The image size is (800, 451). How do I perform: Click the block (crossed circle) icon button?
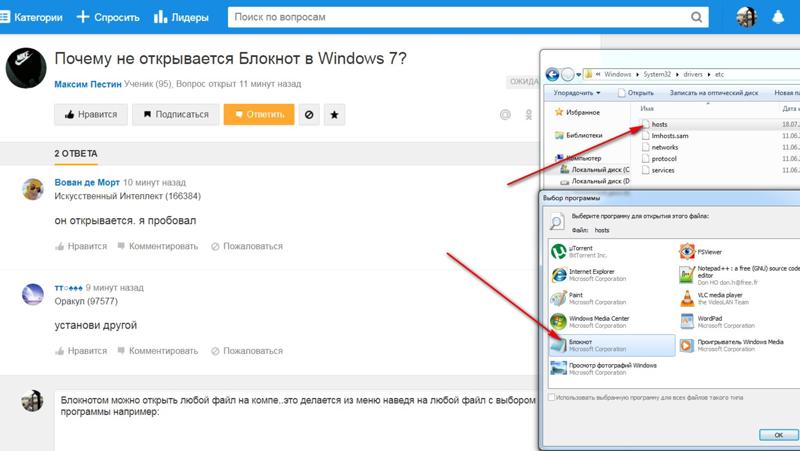[x=309, y=115]
